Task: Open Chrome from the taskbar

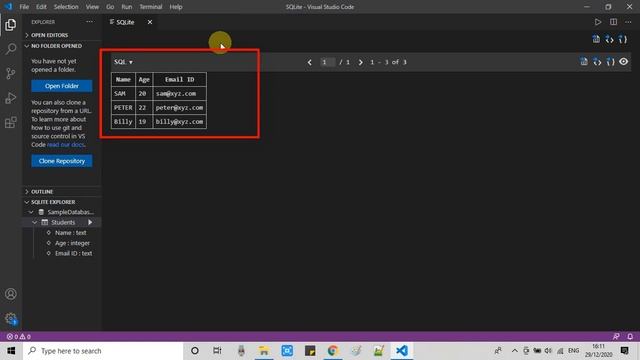Action: coord(333,351)
